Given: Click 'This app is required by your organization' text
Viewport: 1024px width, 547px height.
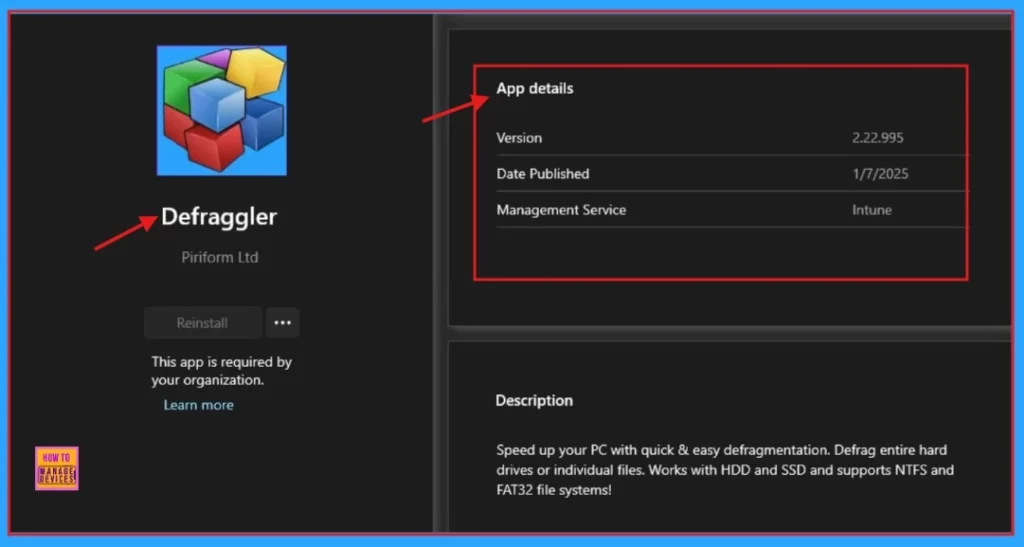Looking at the screenshot, I should pos(221,371).
